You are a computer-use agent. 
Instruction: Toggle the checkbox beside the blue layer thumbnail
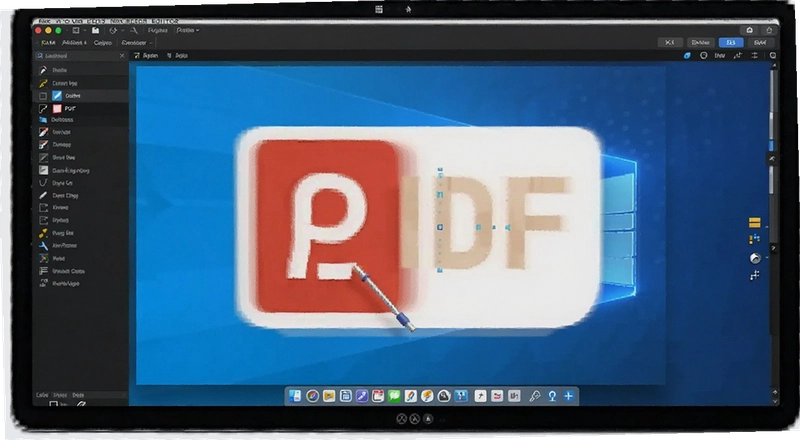pyautogui.click(x=43, y=96)
